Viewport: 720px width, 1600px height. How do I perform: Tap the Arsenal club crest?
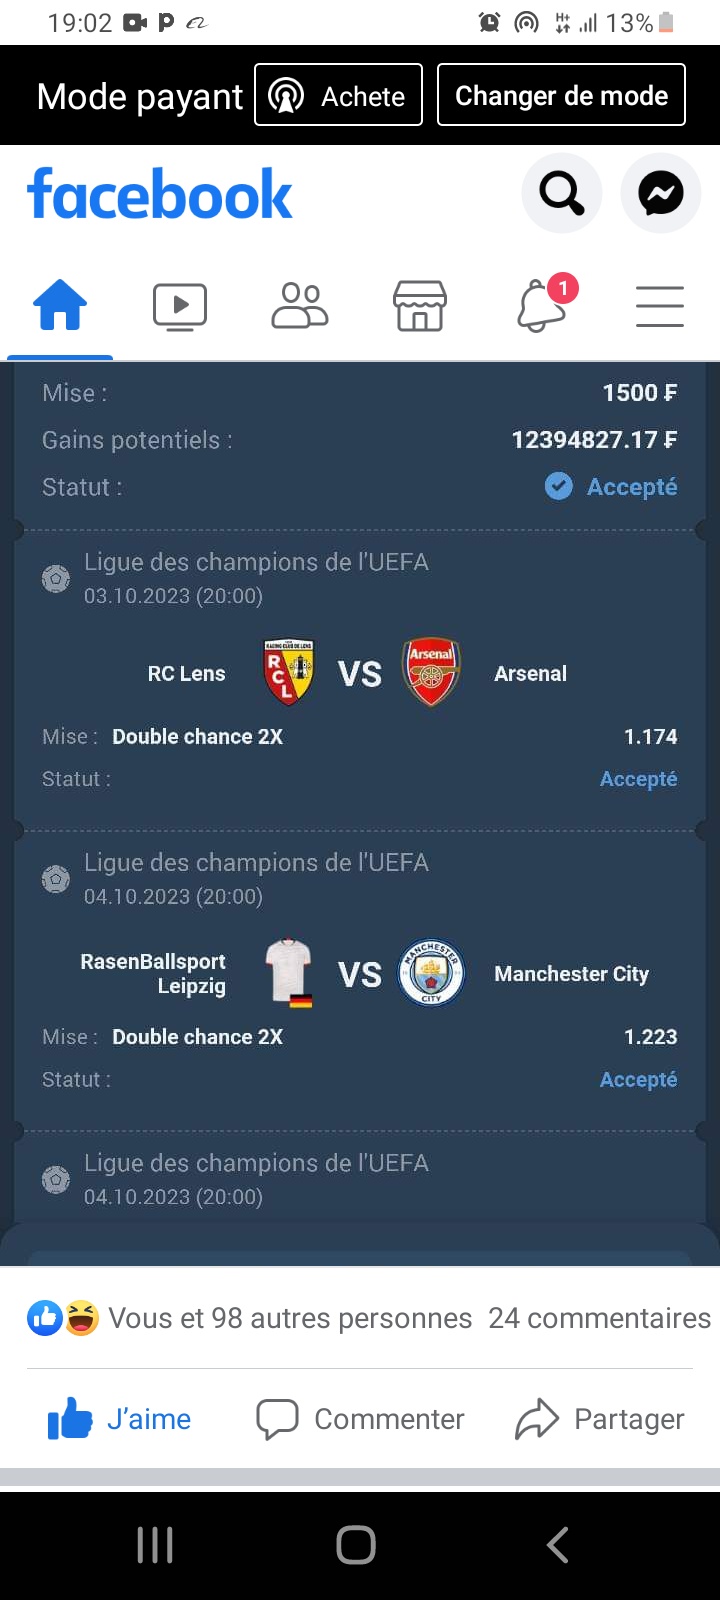click(x=431, y=672)
